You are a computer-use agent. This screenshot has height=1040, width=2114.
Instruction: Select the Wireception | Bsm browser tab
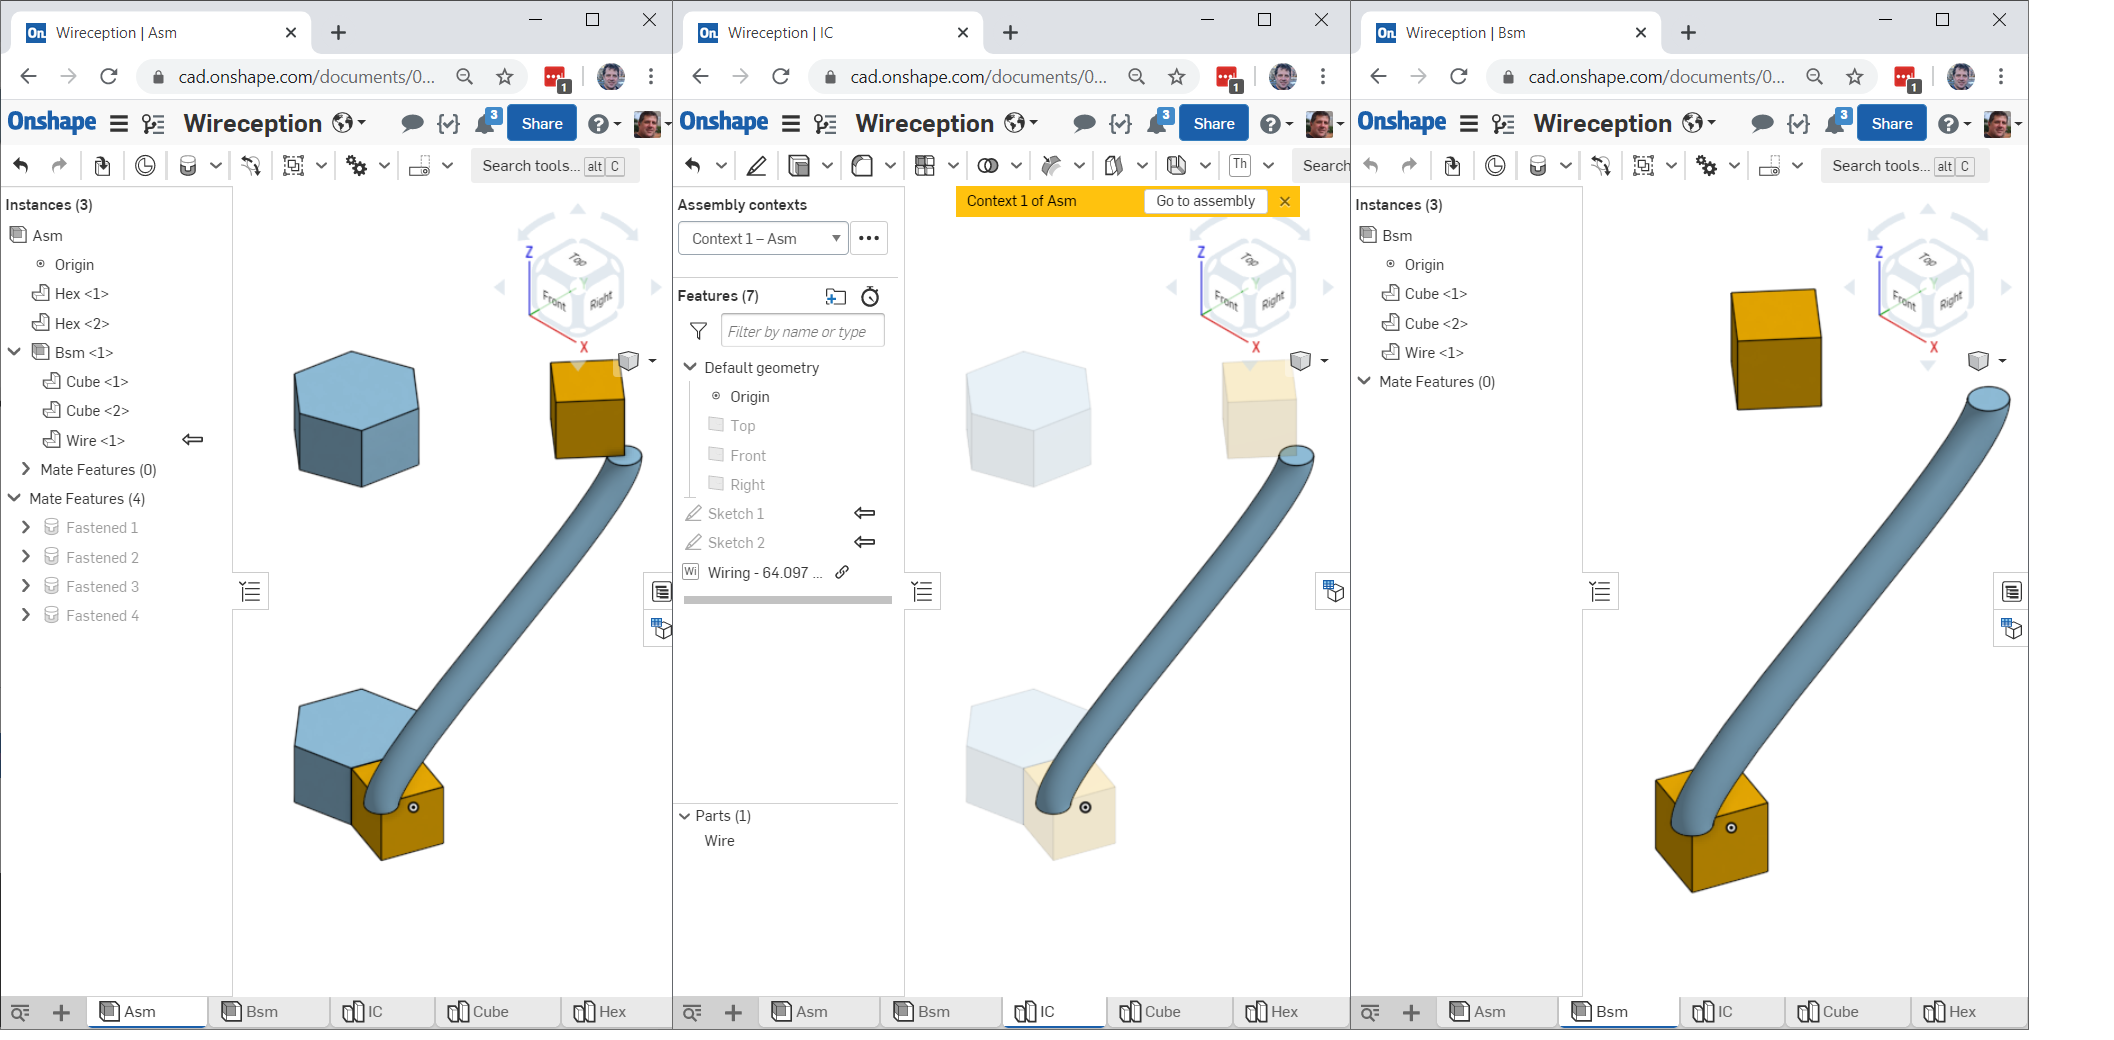coord(1510,33)
